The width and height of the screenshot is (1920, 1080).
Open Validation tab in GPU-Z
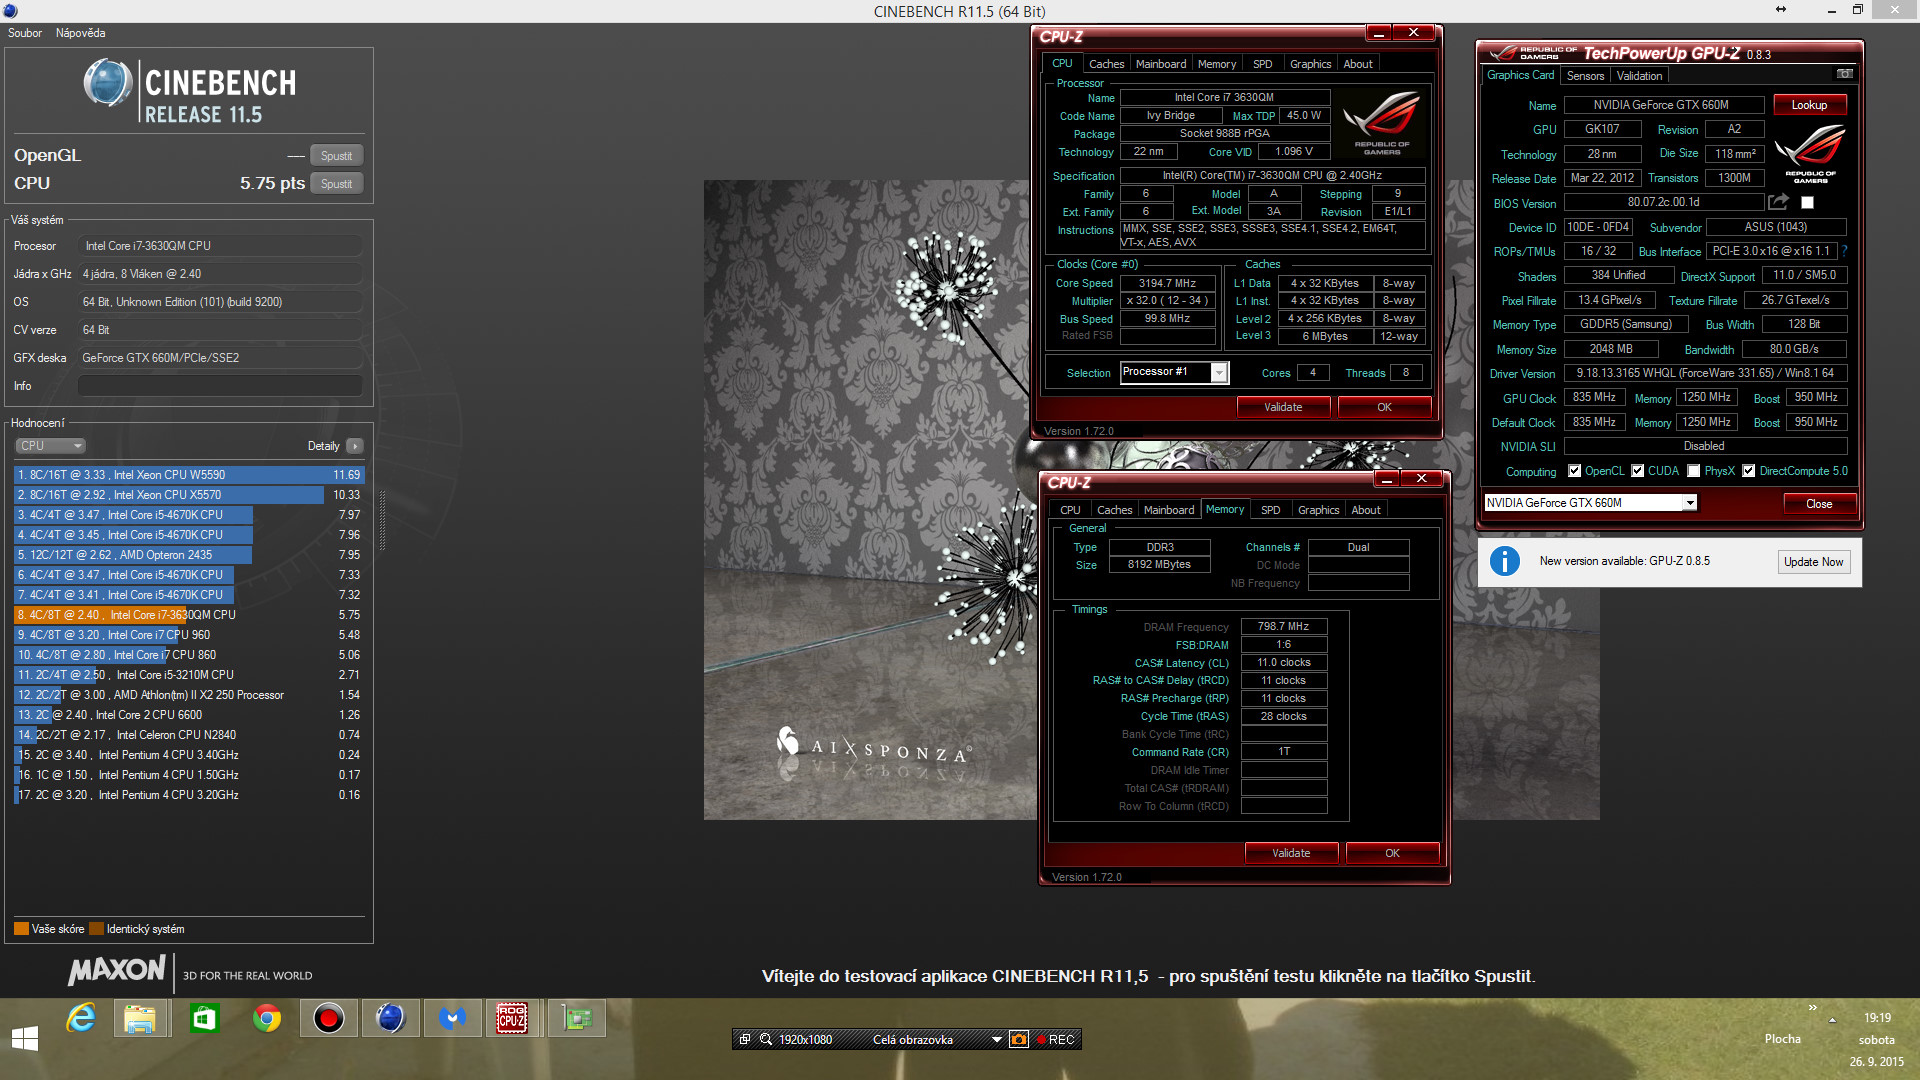[x=1639, y=76]
